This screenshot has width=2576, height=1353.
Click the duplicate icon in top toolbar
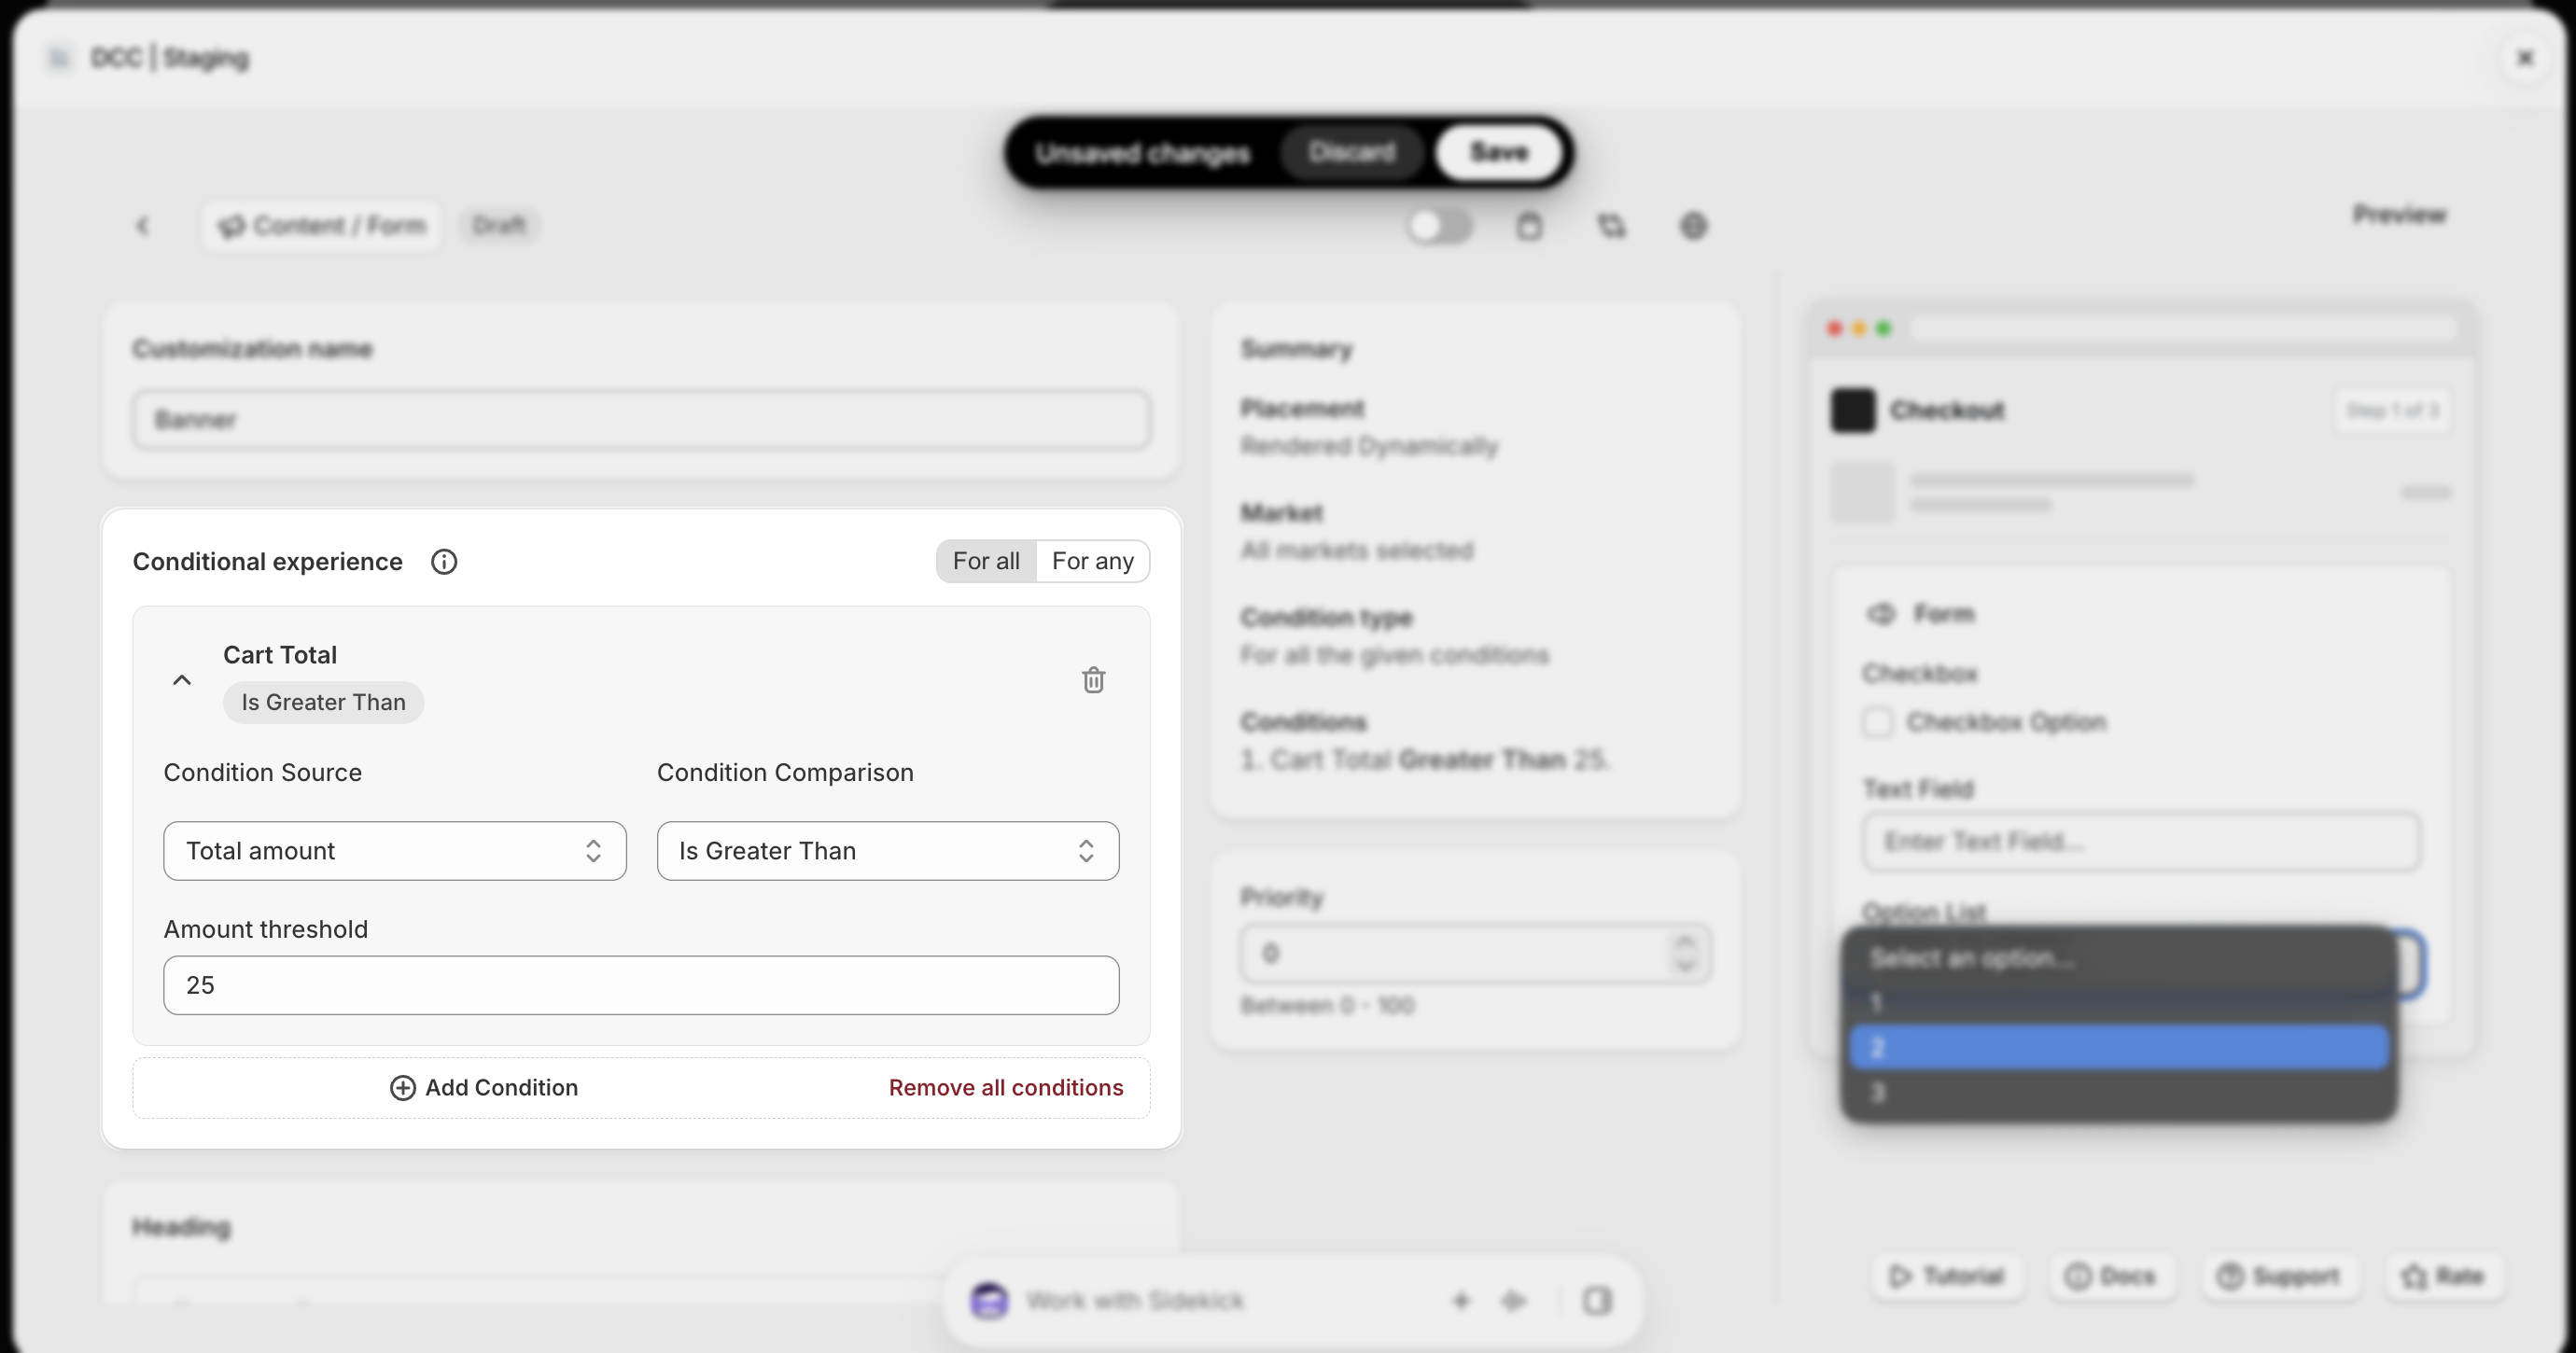click(1611, 226)
